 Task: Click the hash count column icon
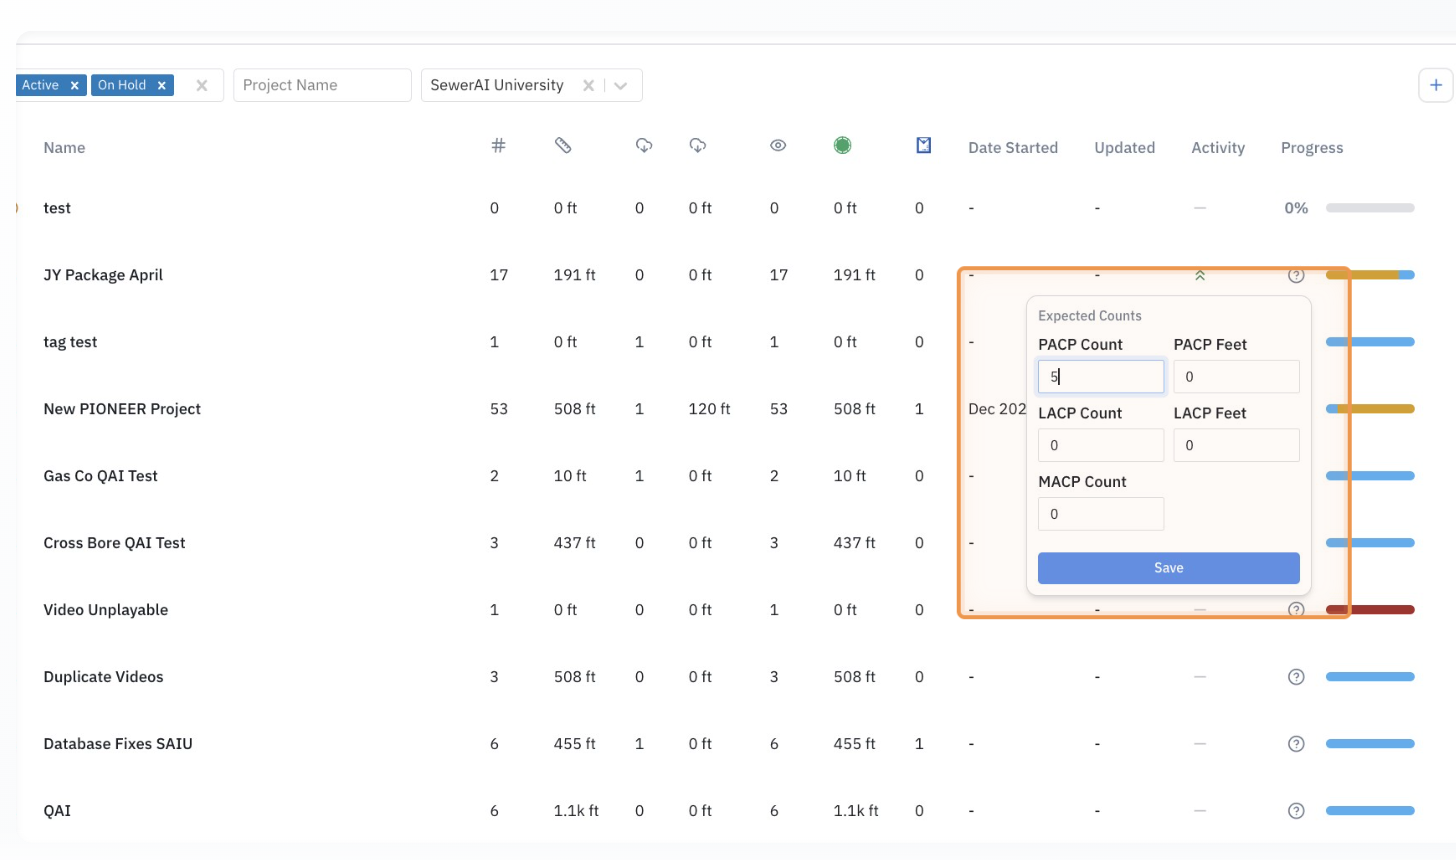(498, 146)
